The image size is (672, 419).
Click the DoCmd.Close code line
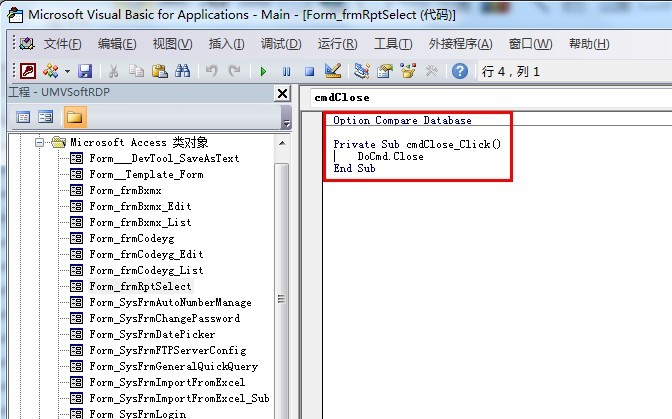(390, 156)
